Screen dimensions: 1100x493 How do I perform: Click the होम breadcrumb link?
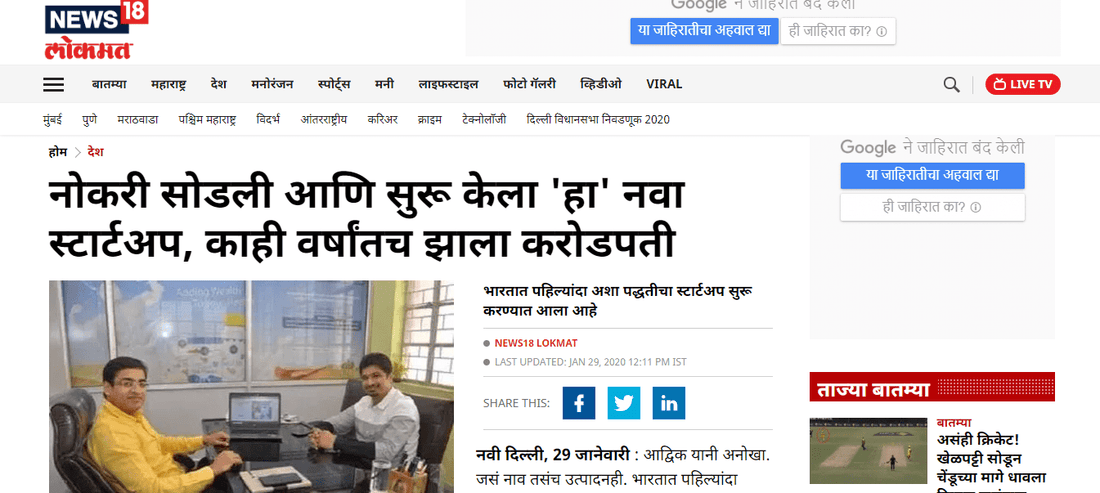point(58,152)
